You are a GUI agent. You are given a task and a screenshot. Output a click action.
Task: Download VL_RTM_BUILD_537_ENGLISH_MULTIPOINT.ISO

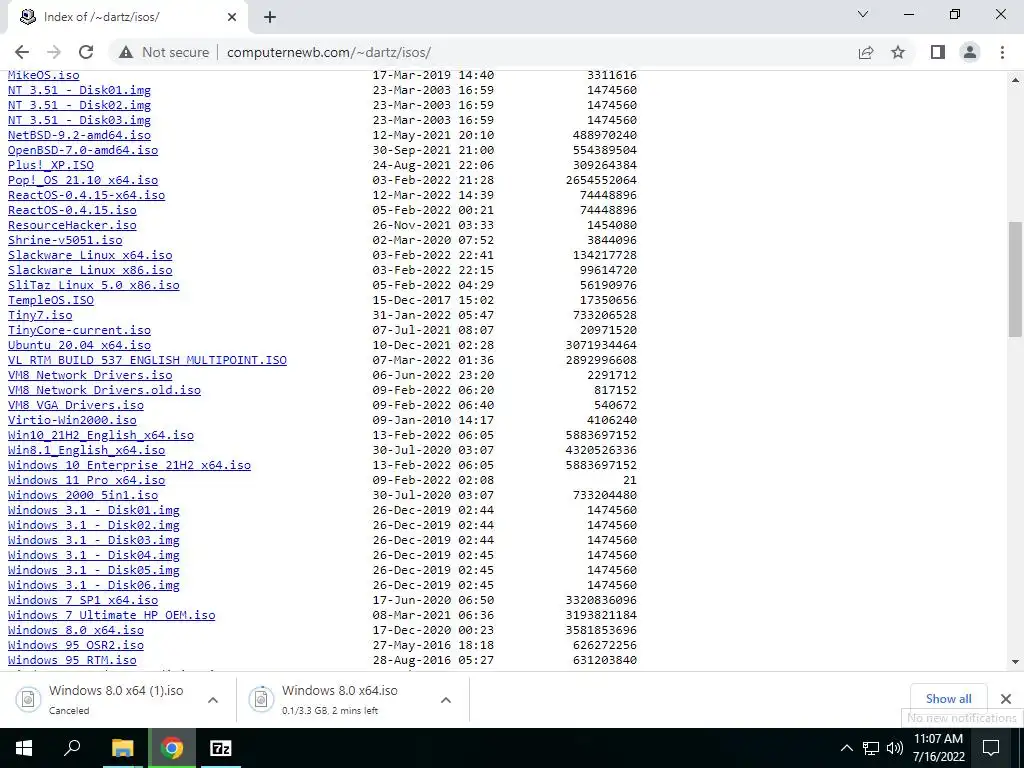[148, 360]
